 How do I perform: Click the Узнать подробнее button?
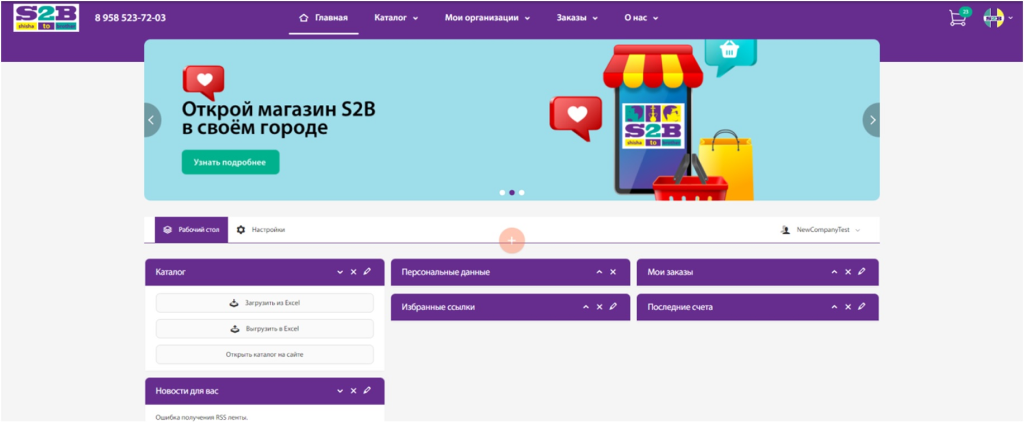(x=230, y=163)
